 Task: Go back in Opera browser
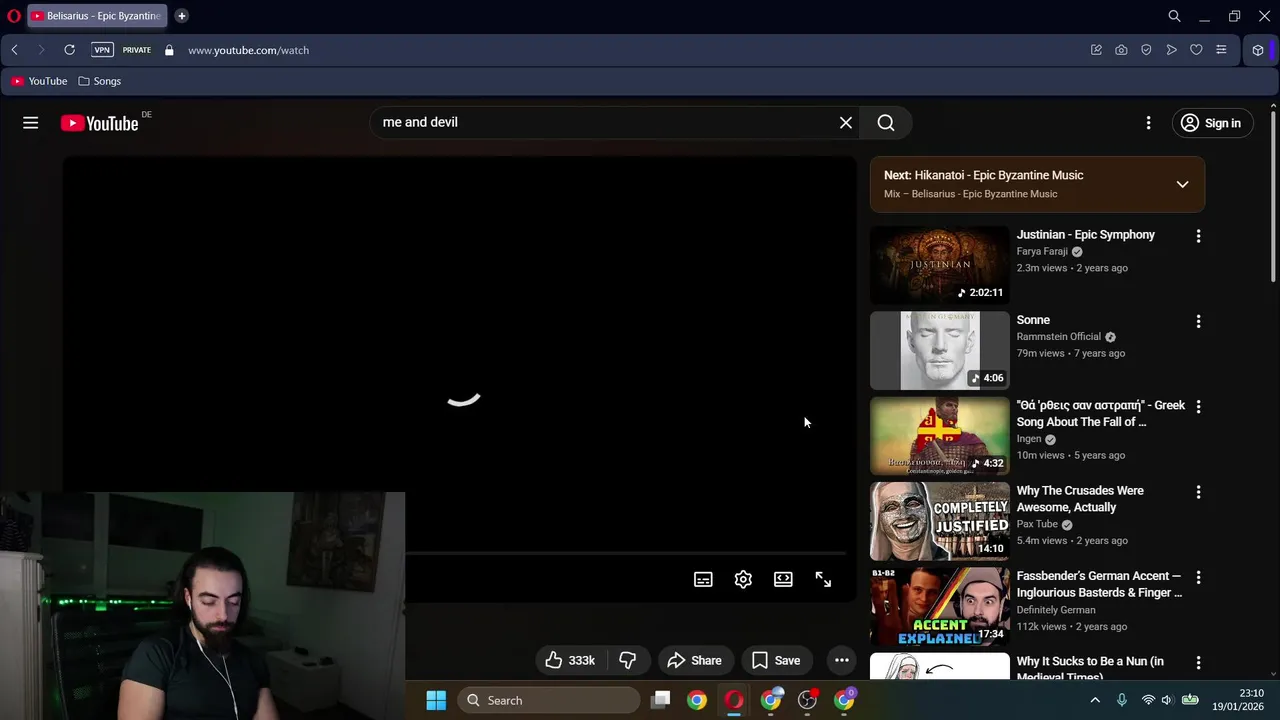[x=14, y=50]
